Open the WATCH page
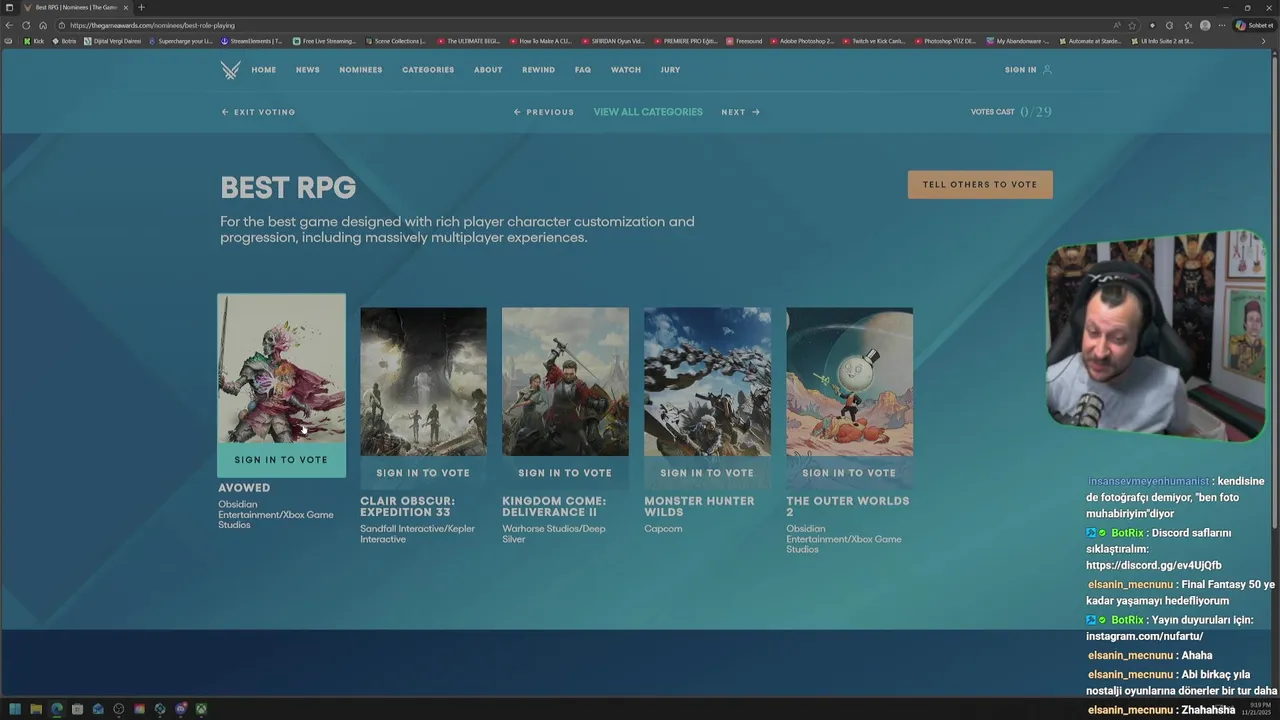 (626, 70)
